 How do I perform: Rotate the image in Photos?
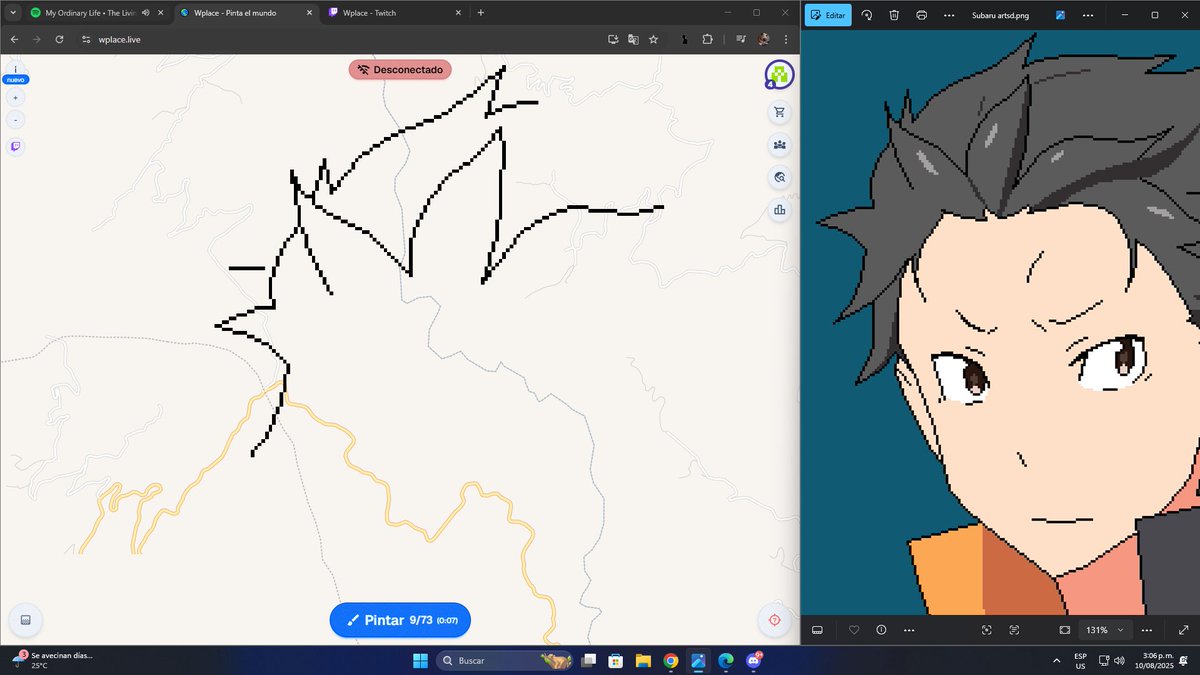(867, 15)
